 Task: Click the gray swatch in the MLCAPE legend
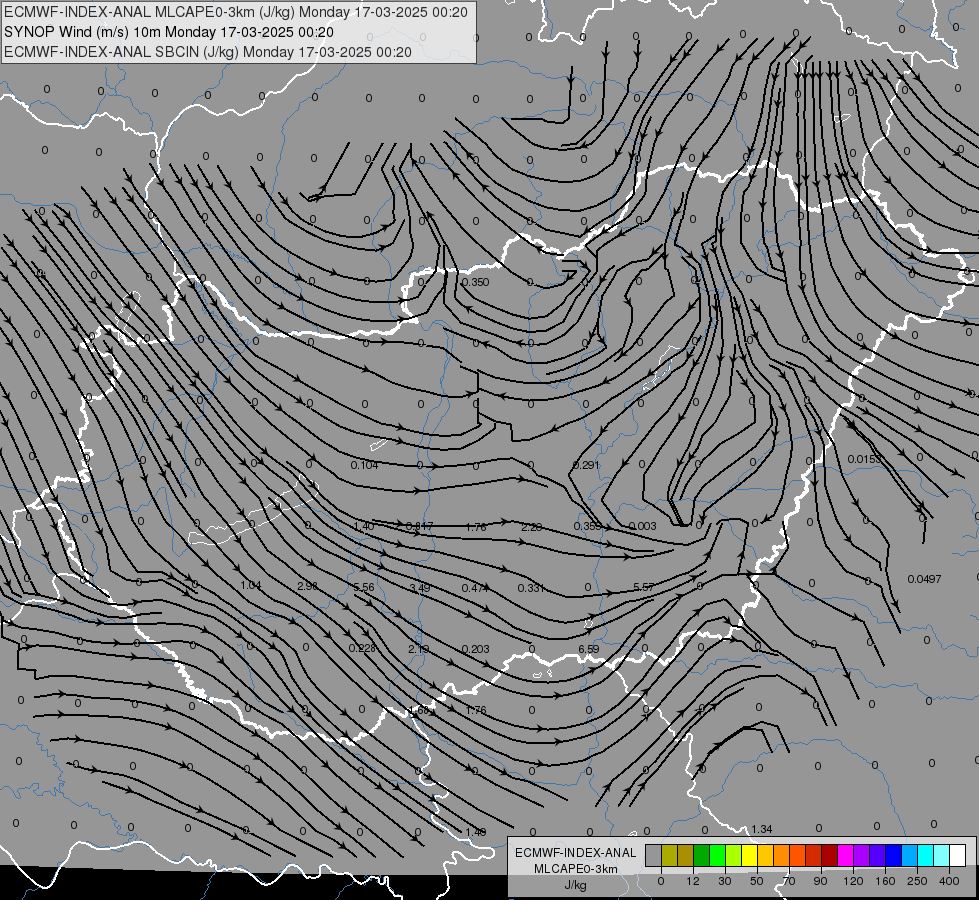[653, 855]
